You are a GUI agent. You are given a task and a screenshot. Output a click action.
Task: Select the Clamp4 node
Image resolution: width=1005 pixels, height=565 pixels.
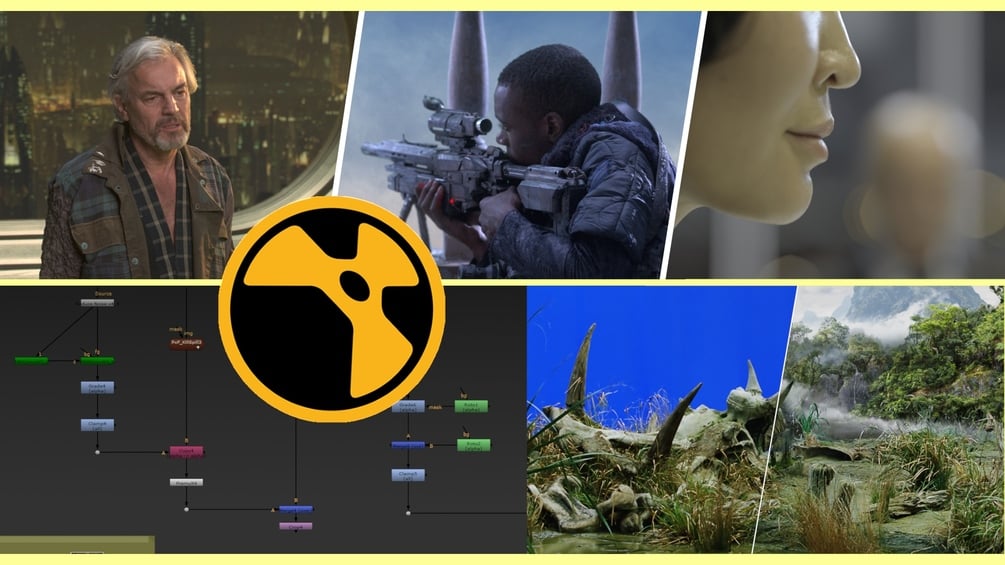click(97, 425)
